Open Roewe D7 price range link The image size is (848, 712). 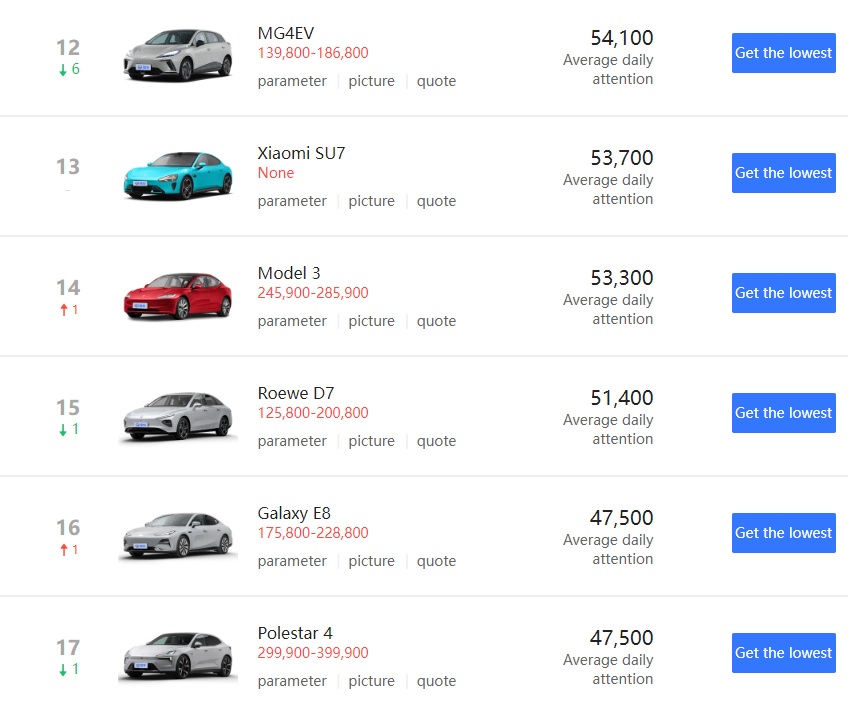[315, 413]
